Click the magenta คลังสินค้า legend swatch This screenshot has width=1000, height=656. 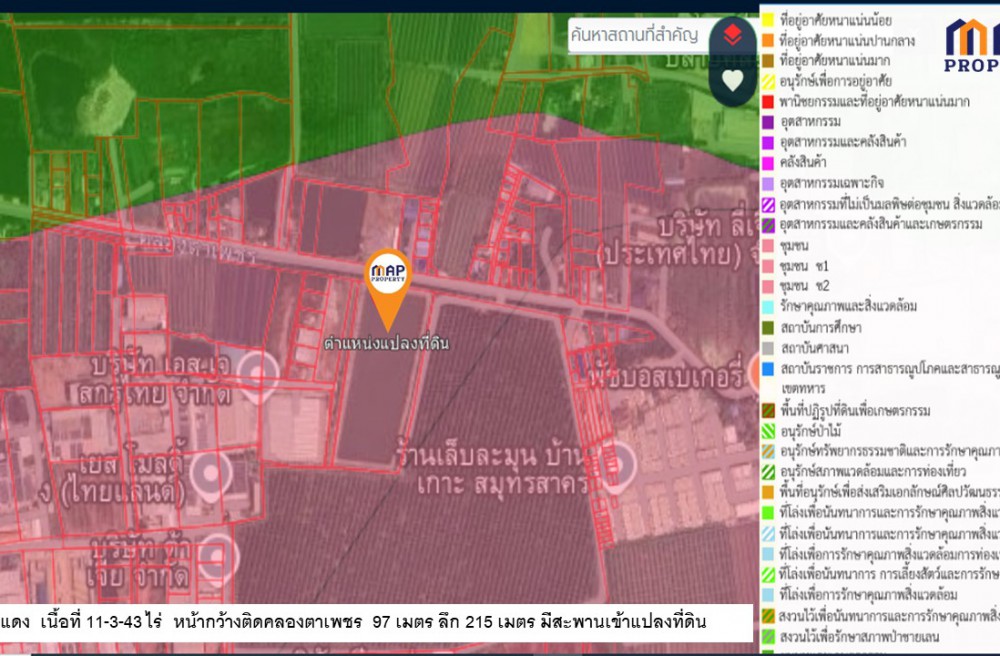click(x=768, y=163)
